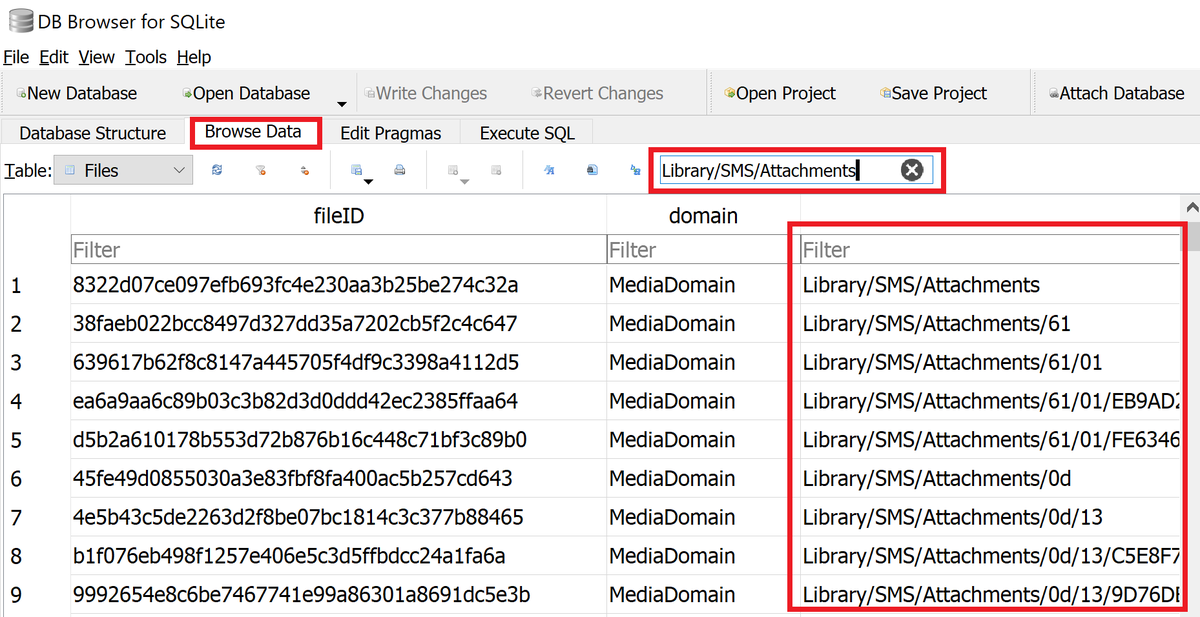Open the Table selector dropdown
The image size is (1200, 617).
click(x=122, y=171)
